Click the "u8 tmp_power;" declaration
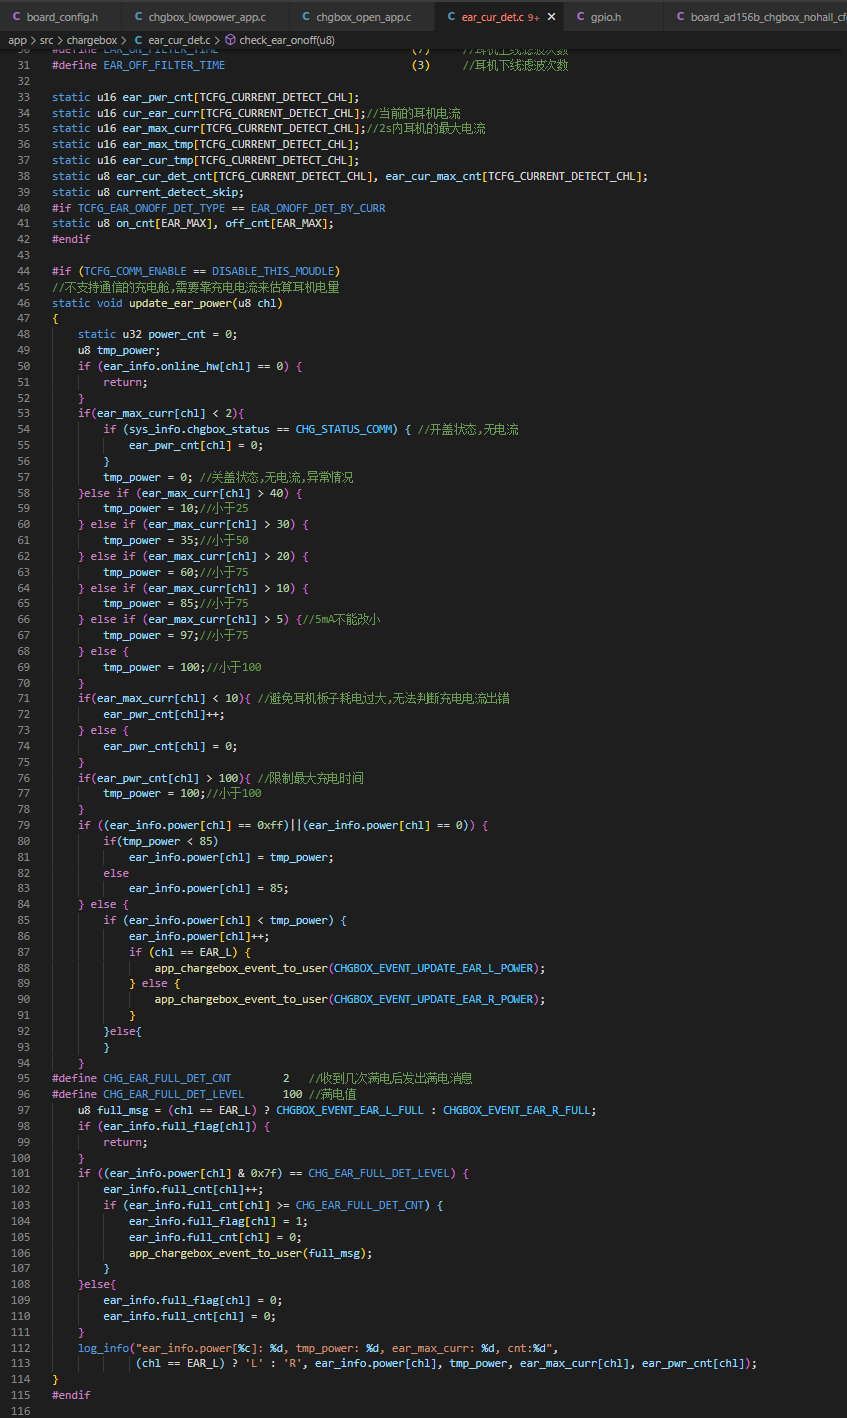The height and width of the screenshot is (1418, 847). [119, 350]
